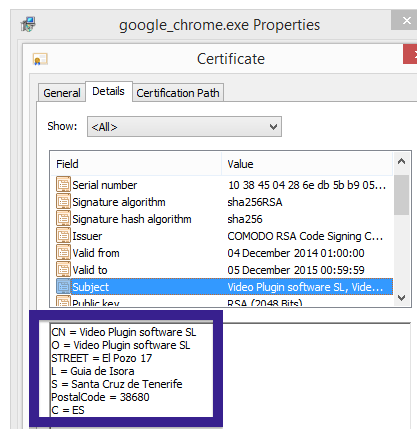Screen dimensions: 417x429
Task: Select the Issuer COMODO RSA value row
Action: click(x=222, y=236)
